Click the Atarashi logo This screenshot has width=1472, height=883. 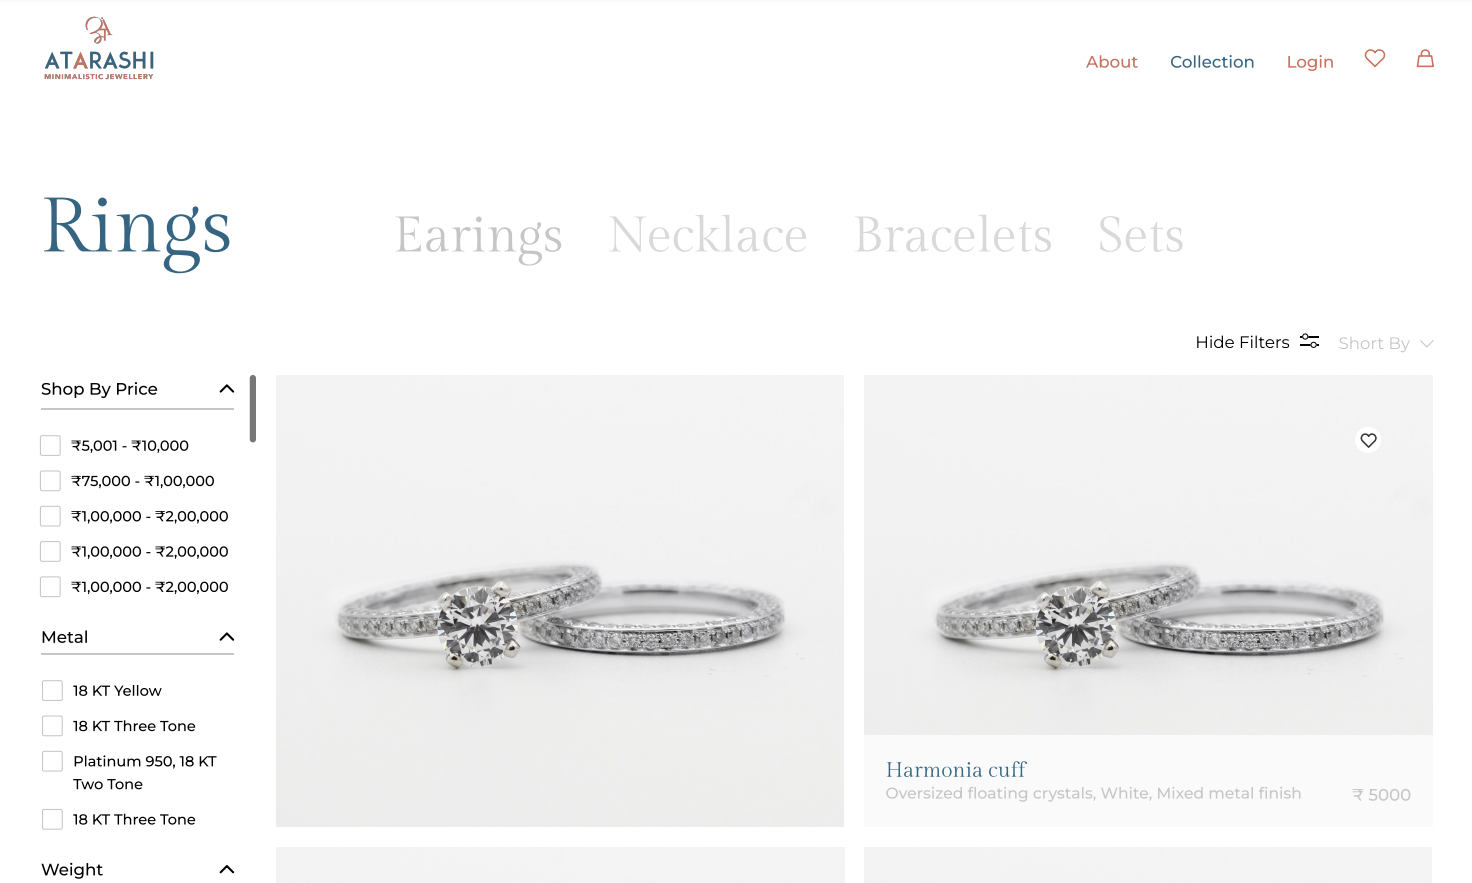click(99, 49)
